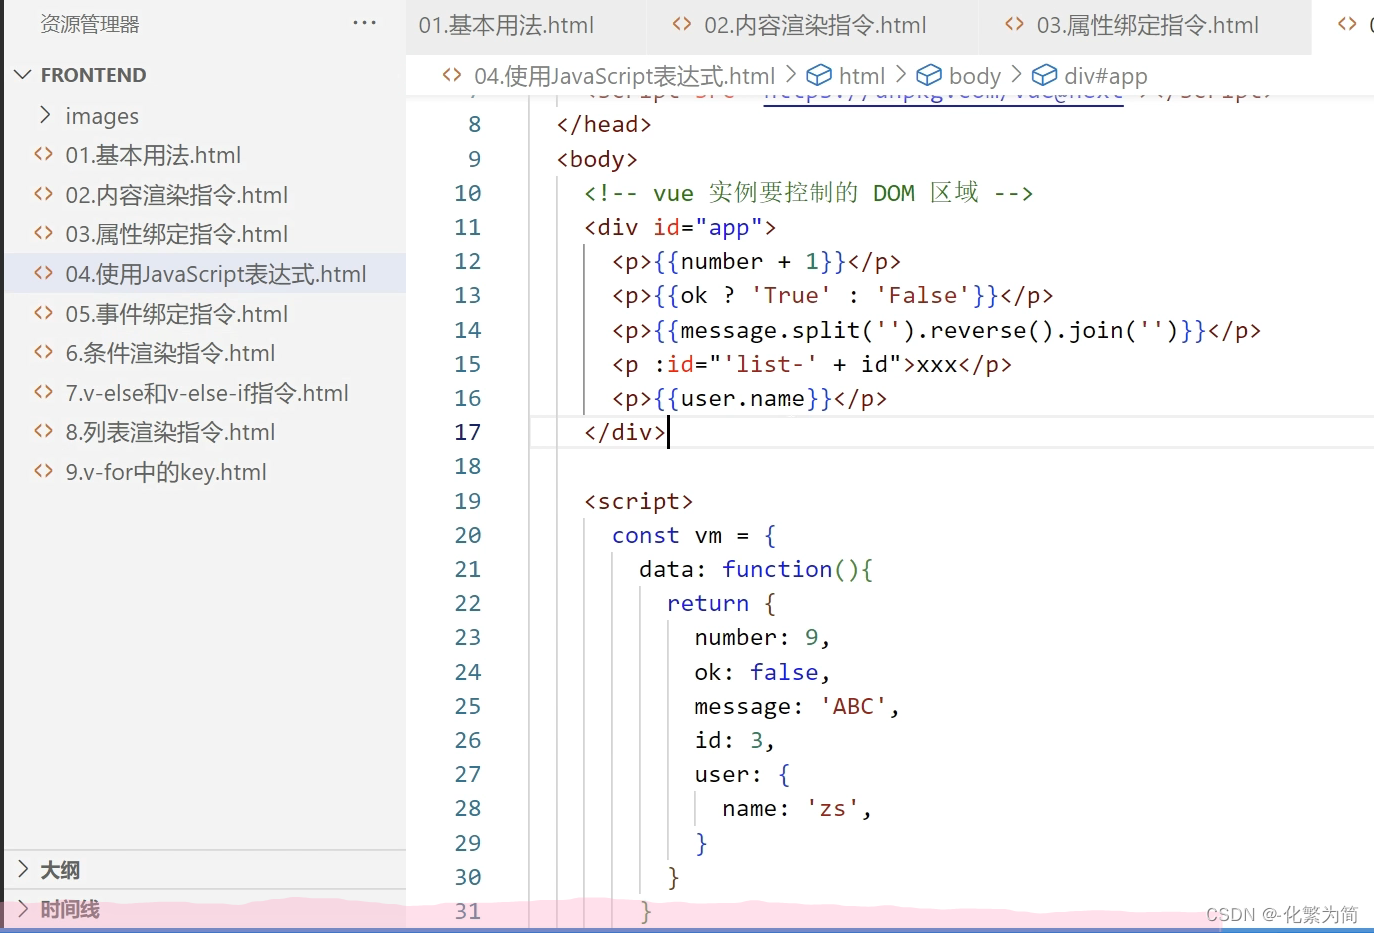Open file 8.列表渲染指令.html in explorer
The width and height of the screenshot is (1374, 933).
pos(170,432)
